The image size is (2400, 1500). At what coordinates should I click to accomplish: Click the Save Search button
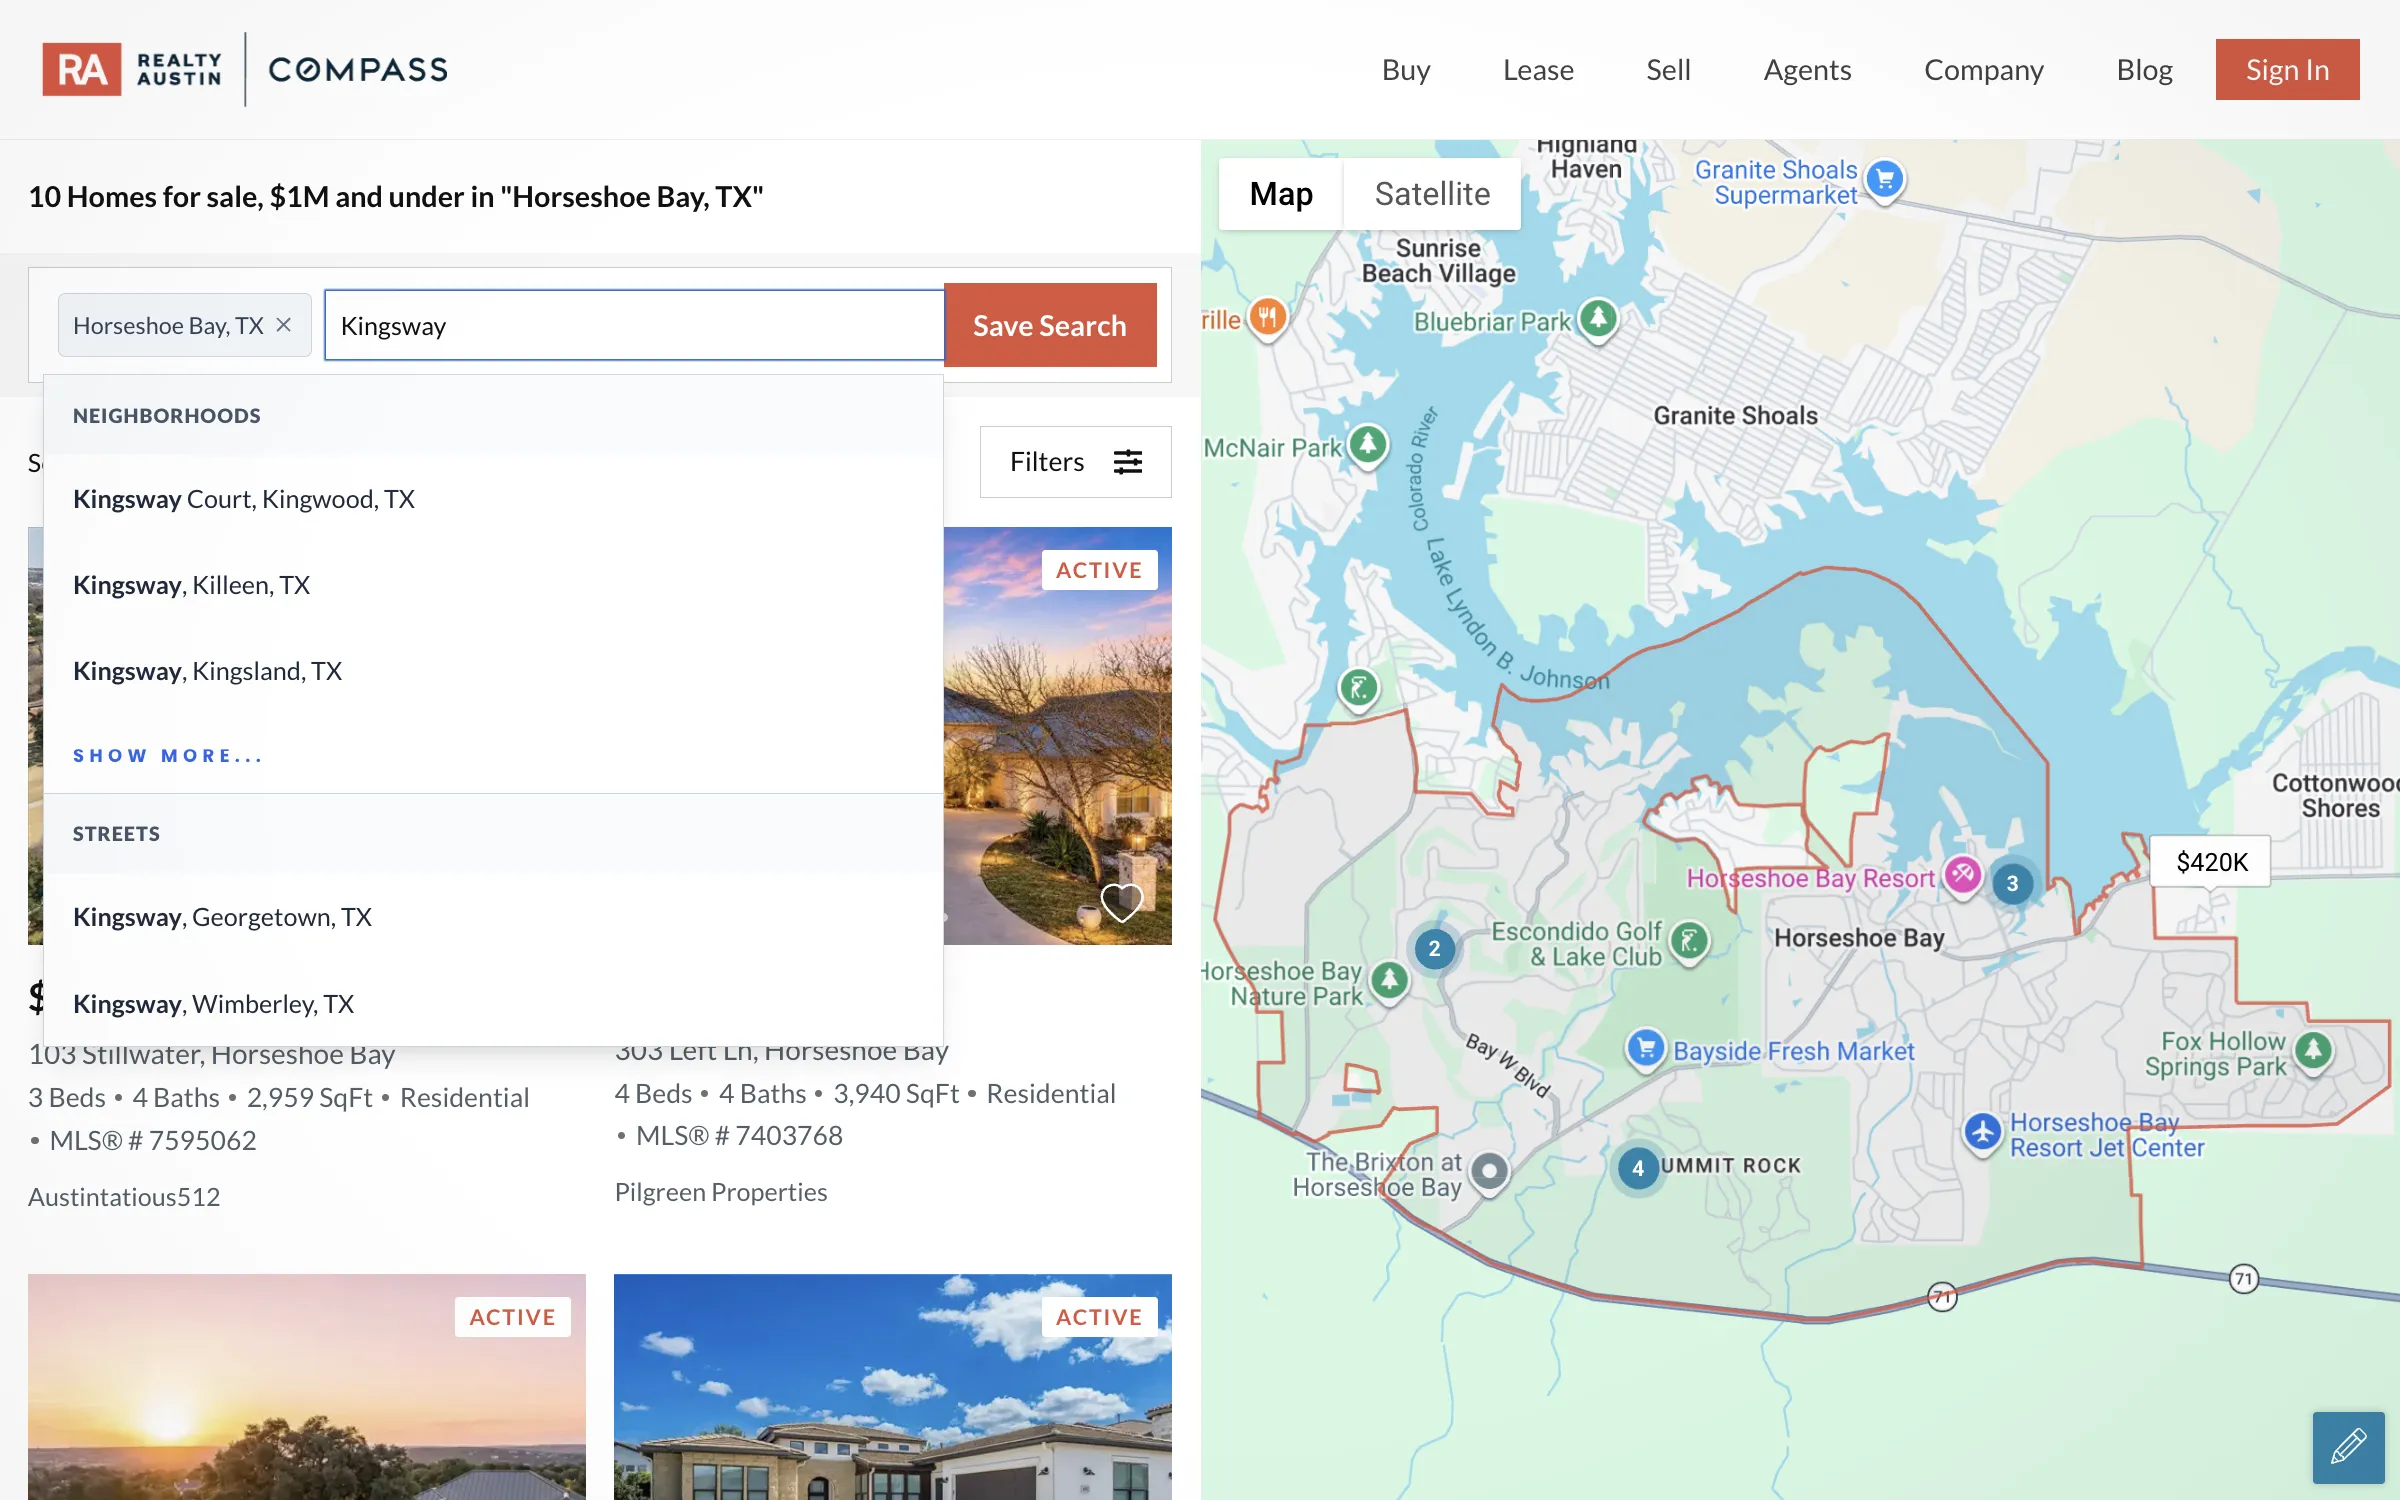click(1050, 325)
